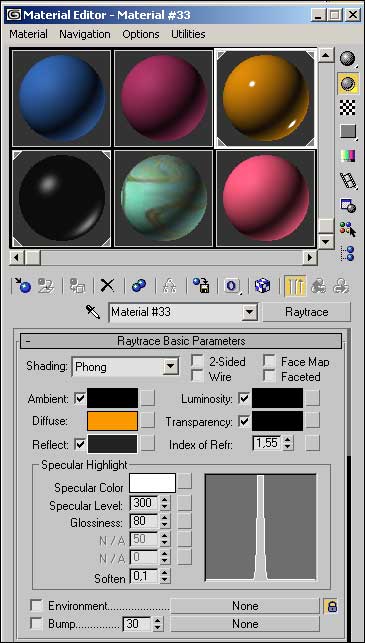Click the white Specular Color swatch
Screen dimensions: 365x643
click(153, 483)
